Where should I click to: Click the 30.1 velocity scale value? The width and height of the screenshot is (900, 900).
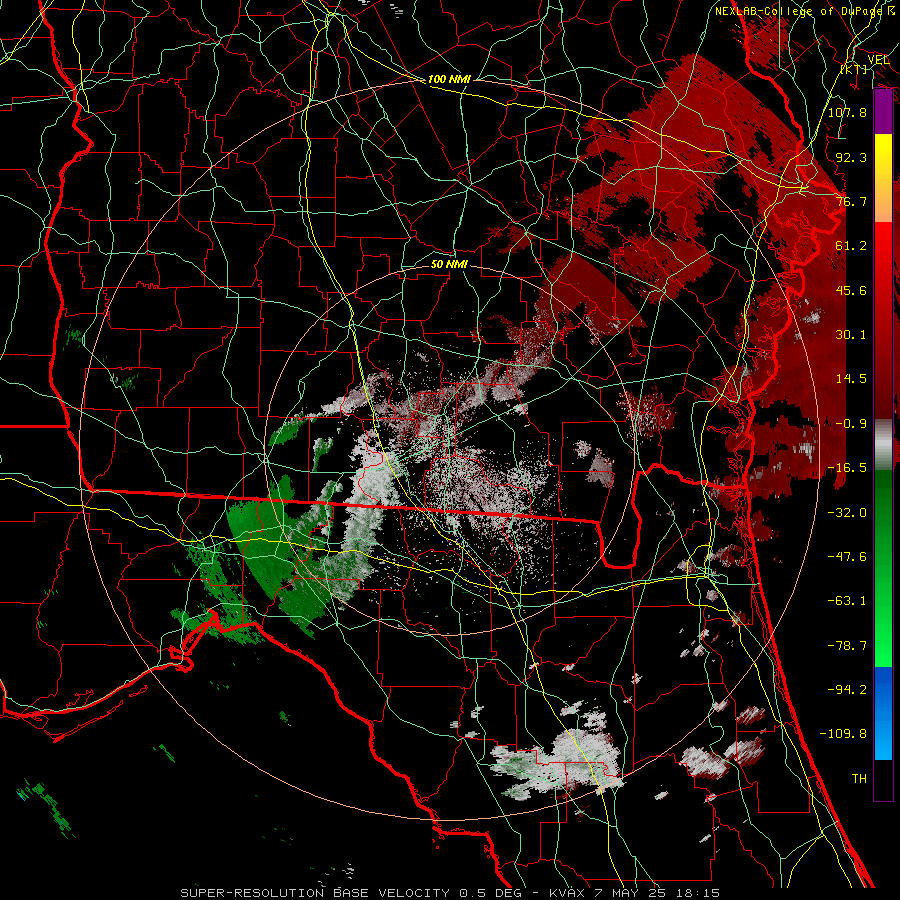pyautogui.click(x=851, y=335)
